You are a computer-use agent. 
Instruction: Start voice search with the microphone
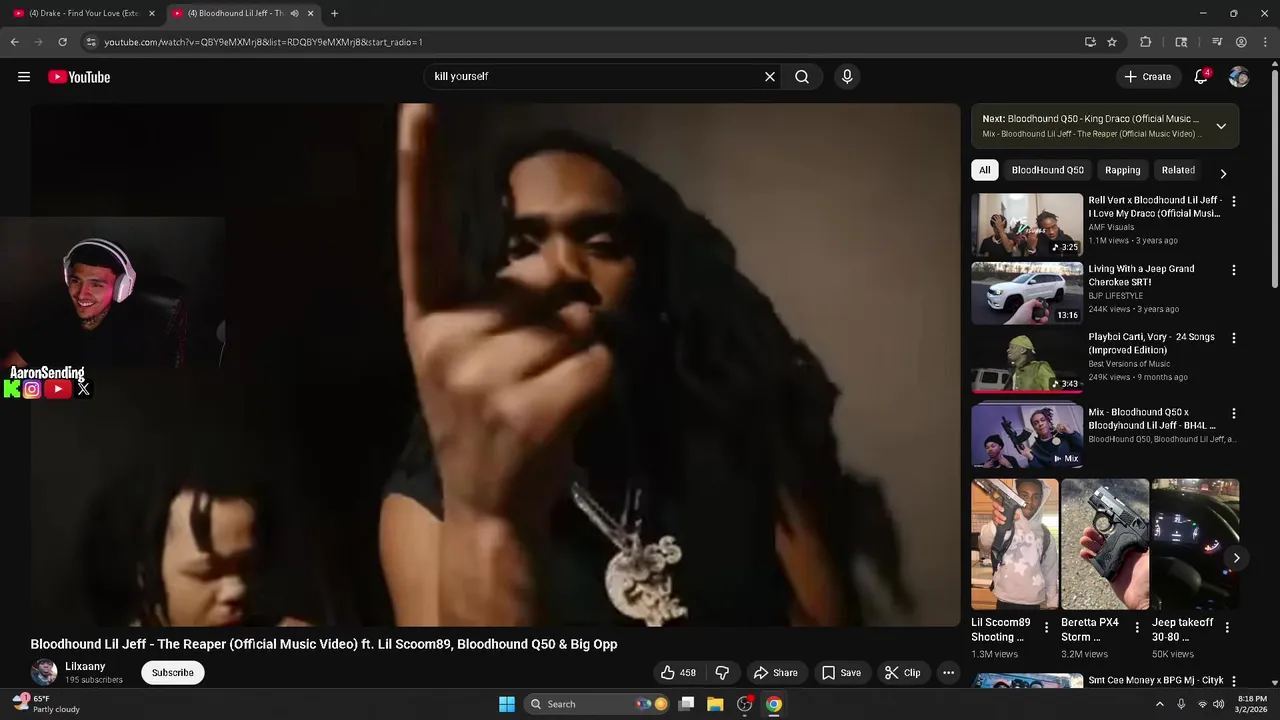847,77
